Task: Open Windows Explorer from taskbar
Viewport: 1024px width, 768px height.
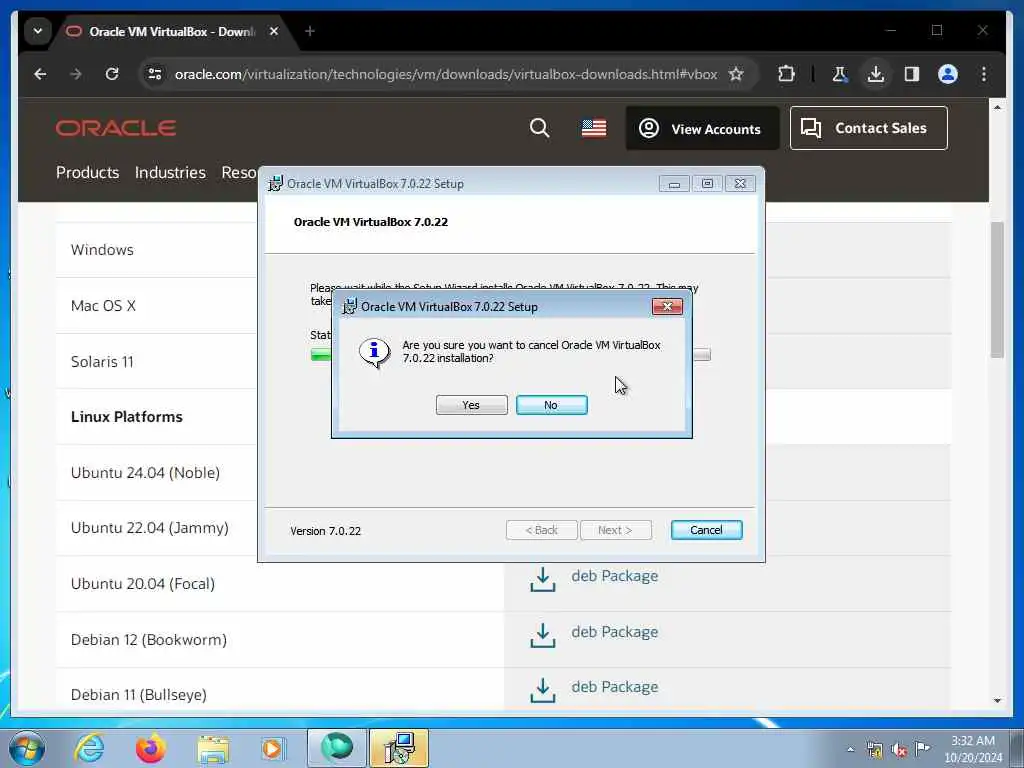Action: tap(213, 750)
